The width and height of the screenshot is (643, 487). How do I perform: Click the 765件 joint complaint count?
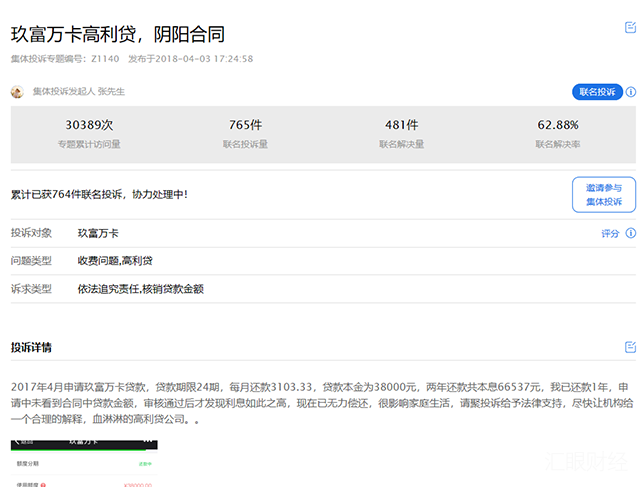[x=245, y=125]
